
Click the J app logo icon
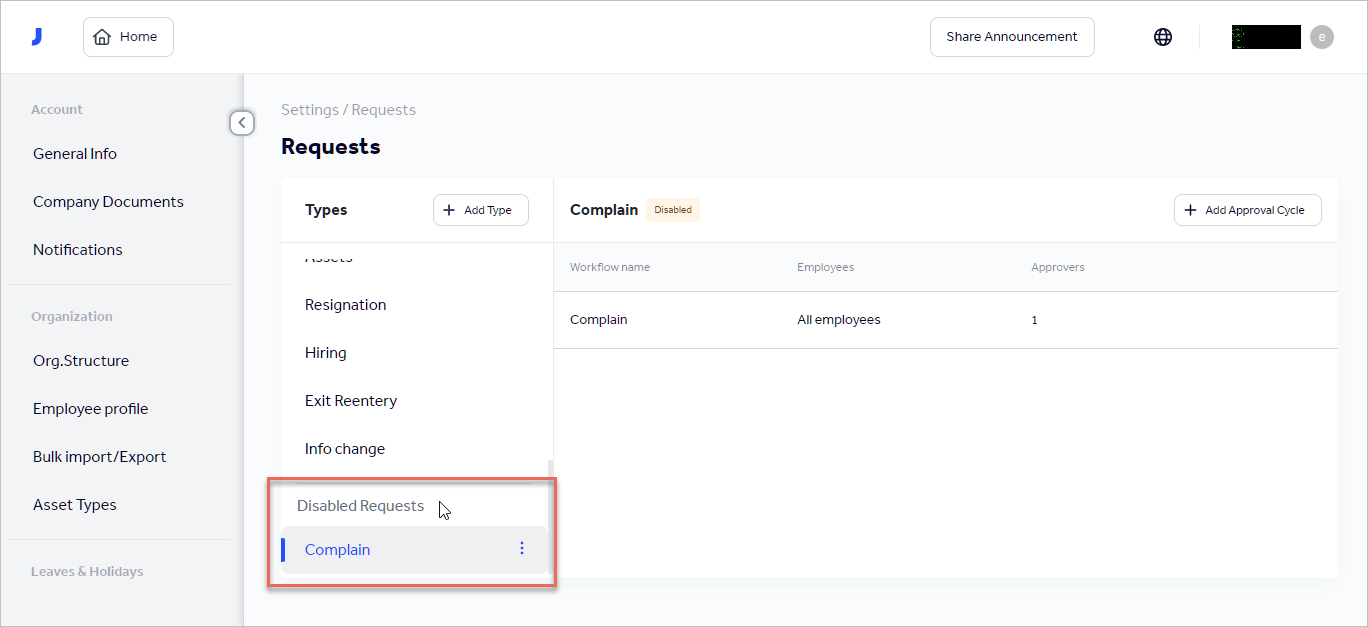click(37, 35)
